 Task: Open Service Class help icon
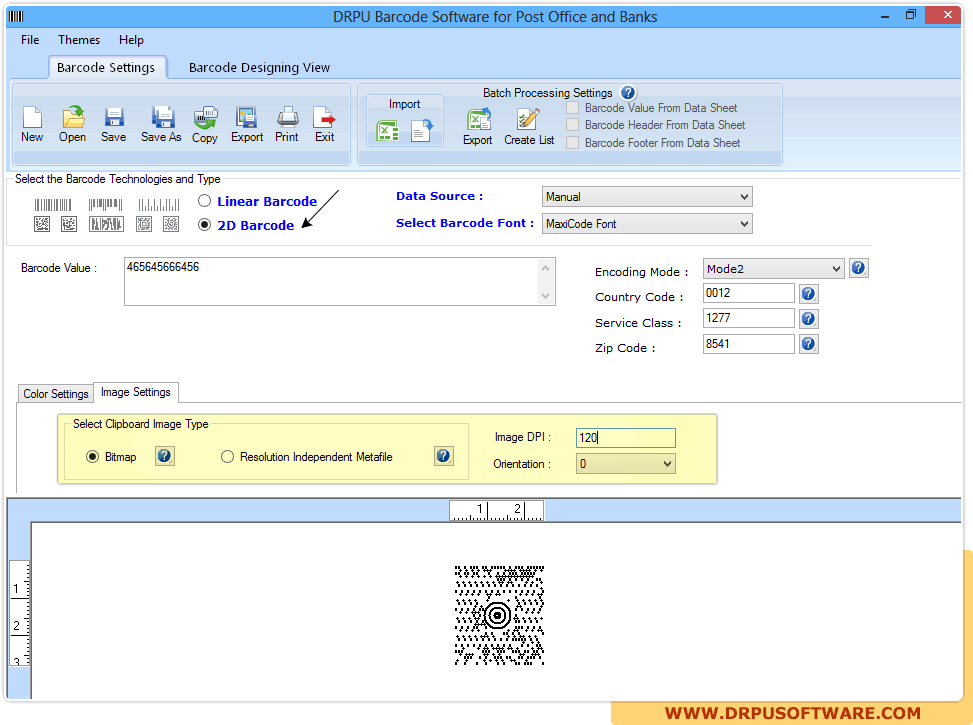808,319
